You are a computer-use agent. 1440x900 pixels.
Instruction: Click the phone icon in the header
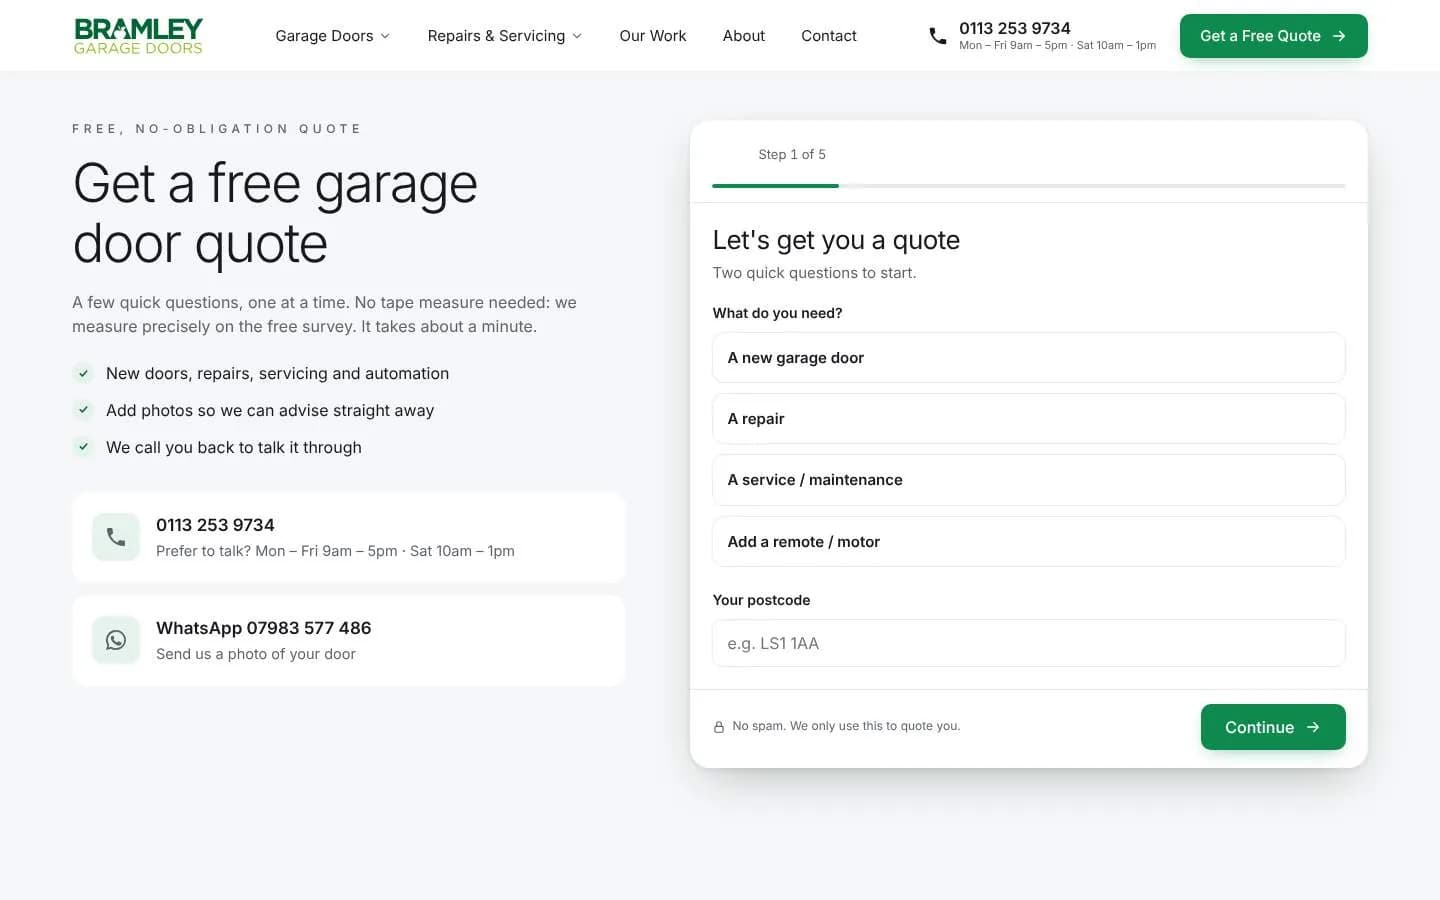pos(938,36)
